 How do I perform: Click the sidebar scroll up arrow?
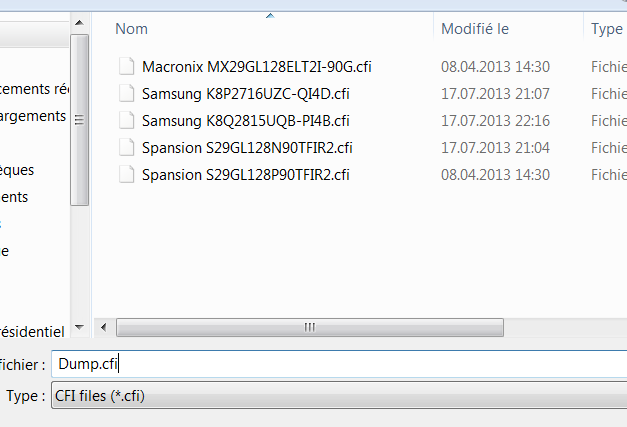tap(79, 23)
